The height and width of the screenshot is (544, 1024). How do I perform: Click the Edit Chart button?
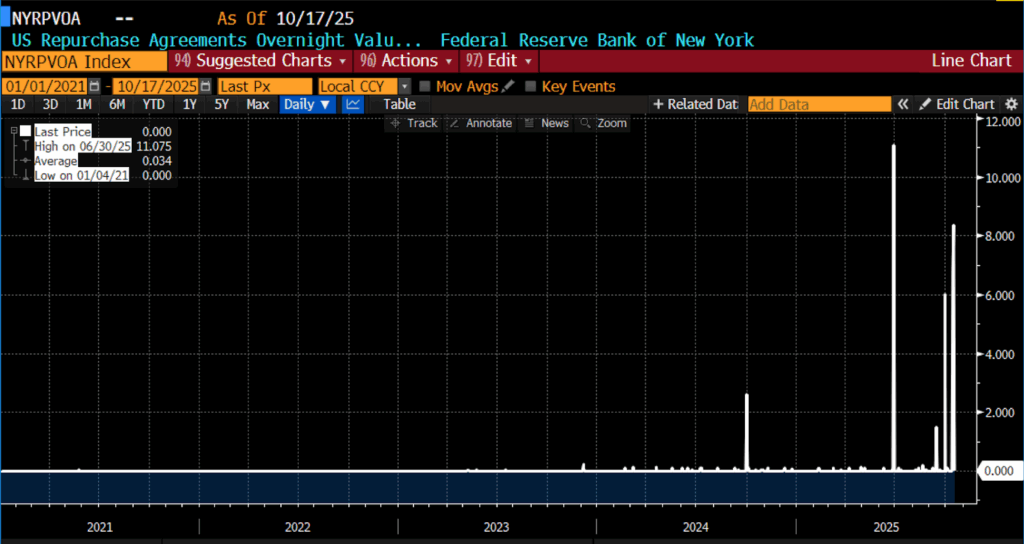[x=957, y=104]
